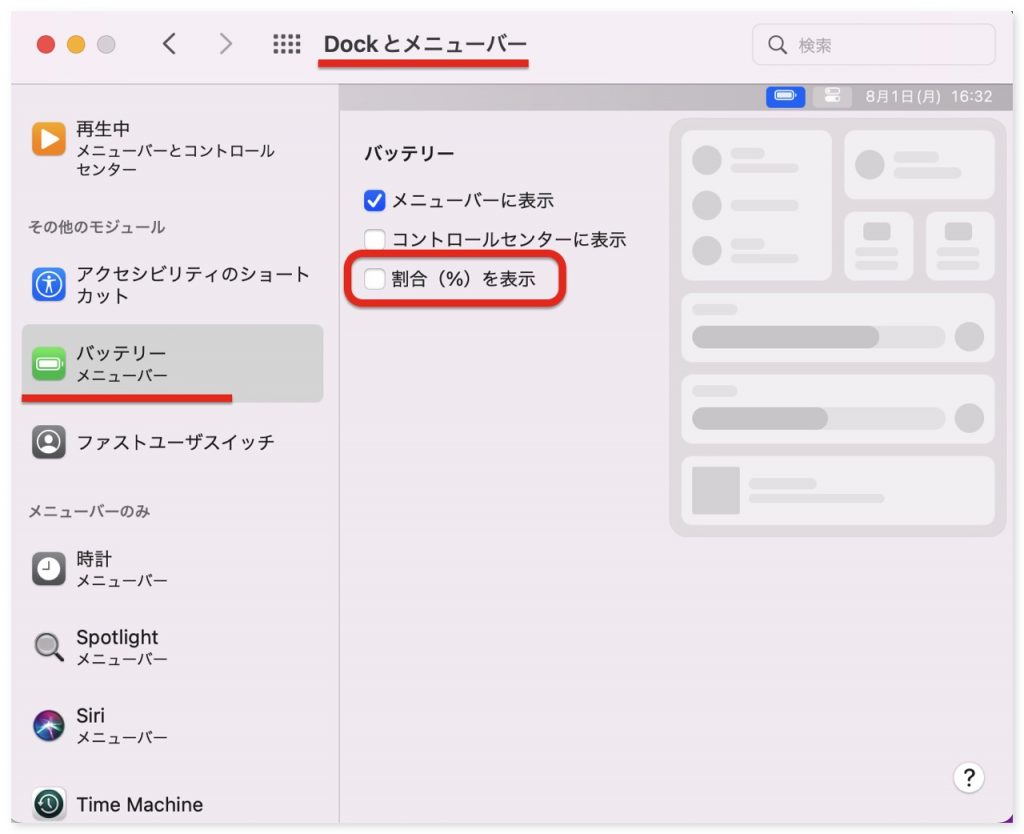Go back with the left chevron button

pyautogui.click(x=169, y=44)
